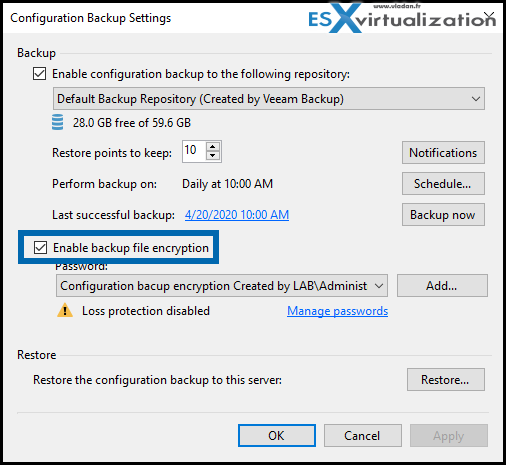Expand the Default Backup Repository dropdown
Viewport: 506px width, 465px height.
click(x=269, y=99)
